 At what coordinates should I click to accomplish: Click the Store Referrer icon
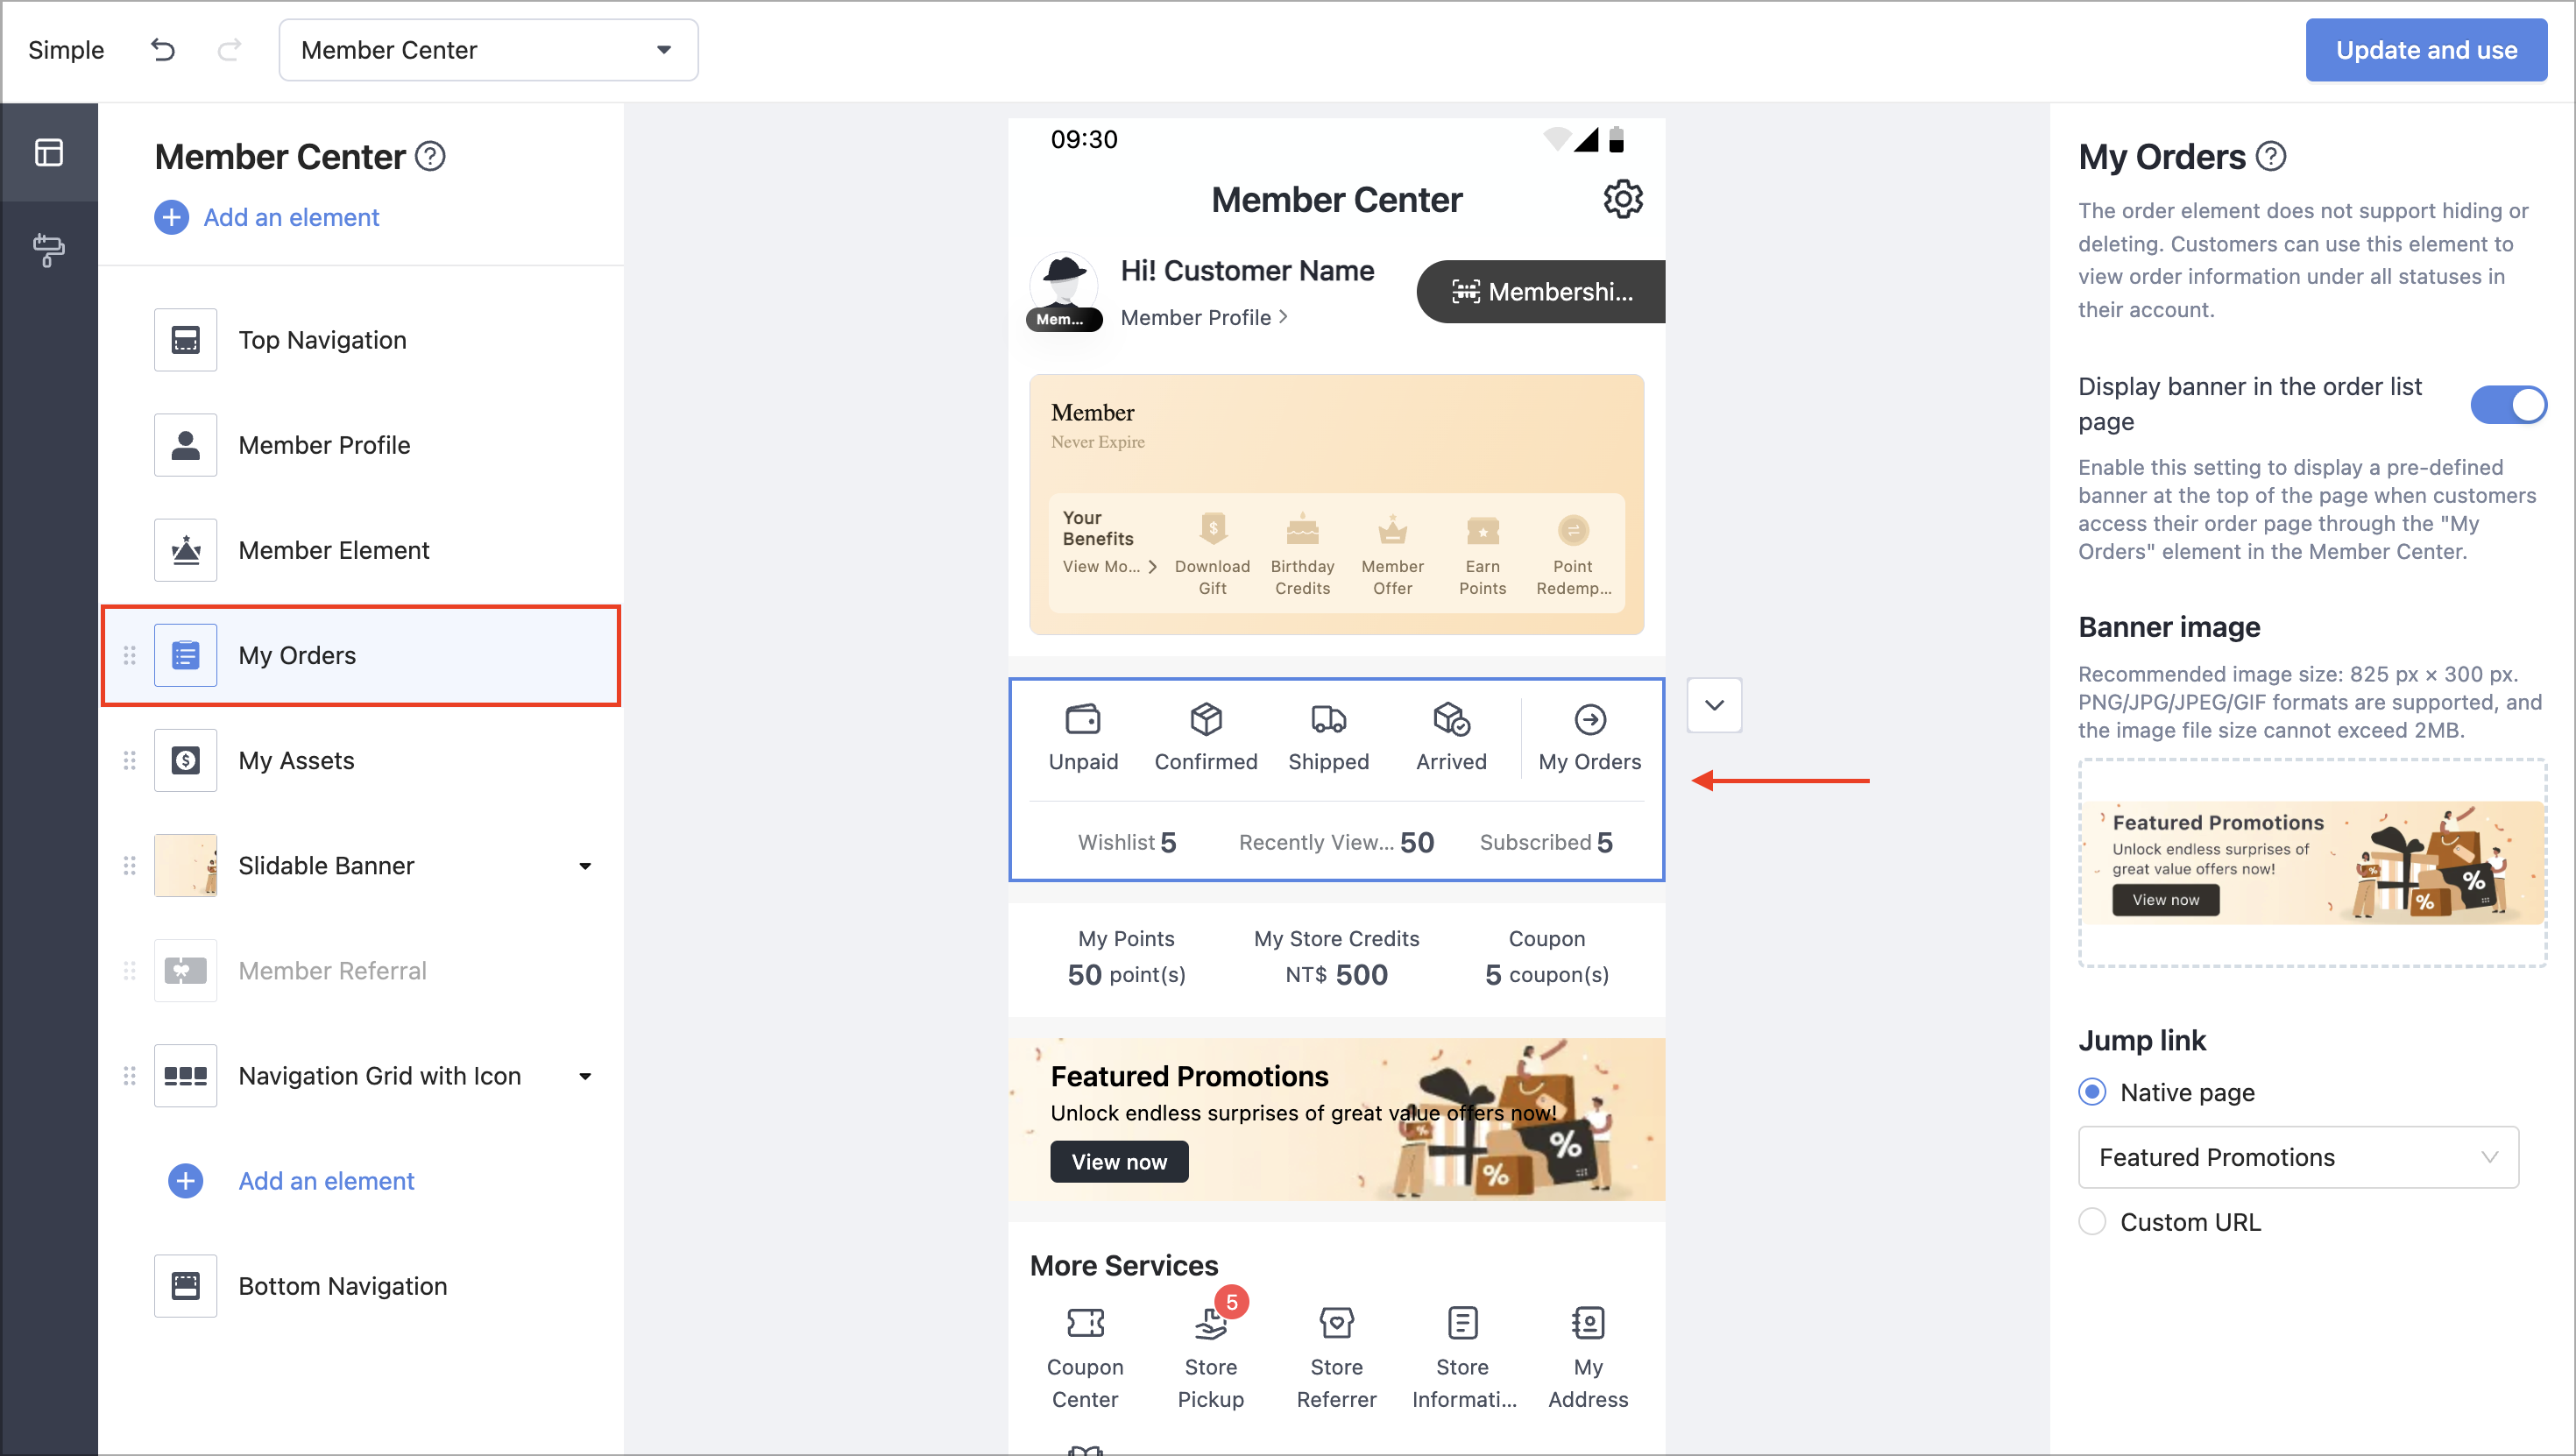click(1336, 1322)
